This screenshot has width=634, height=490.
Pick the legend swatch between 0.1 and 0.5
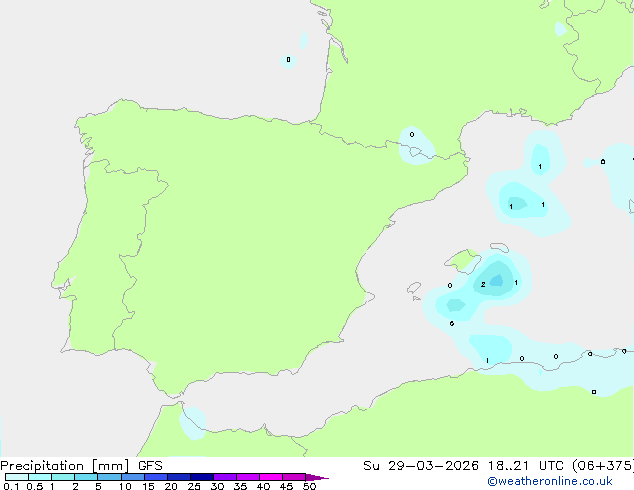tap(17, 477)
